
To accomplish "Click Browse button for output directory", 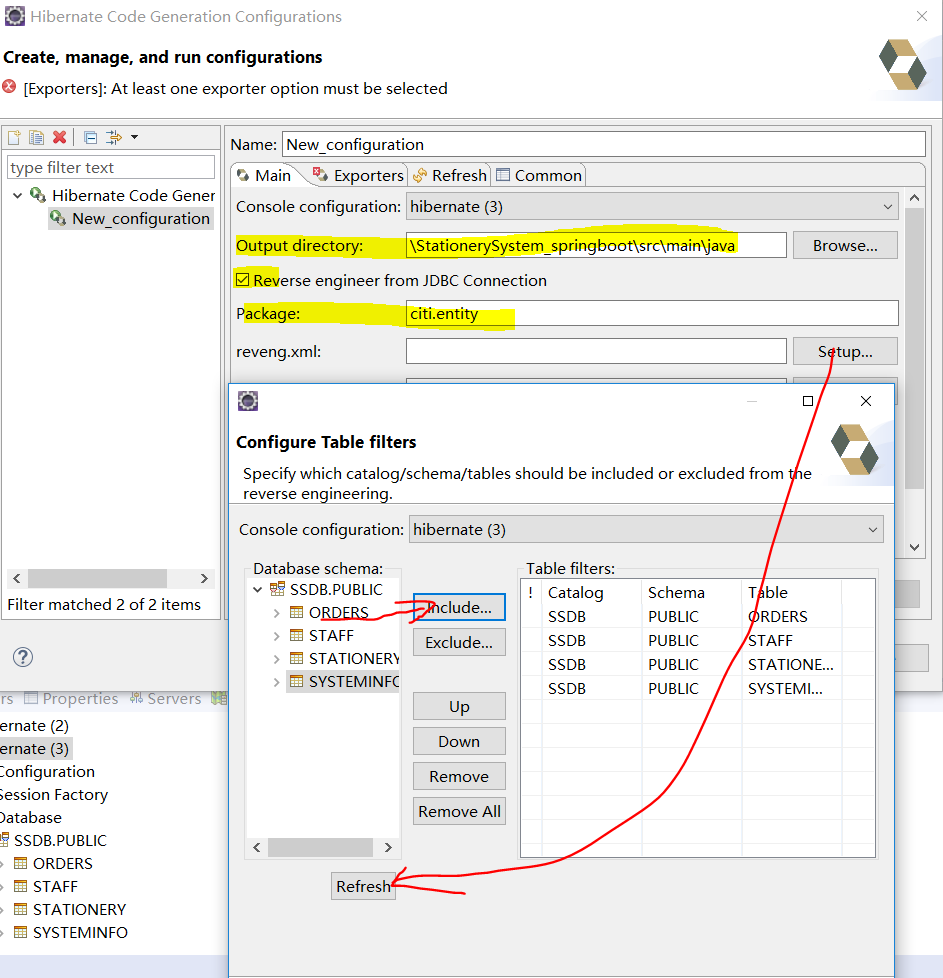I will tap(845, 246).
